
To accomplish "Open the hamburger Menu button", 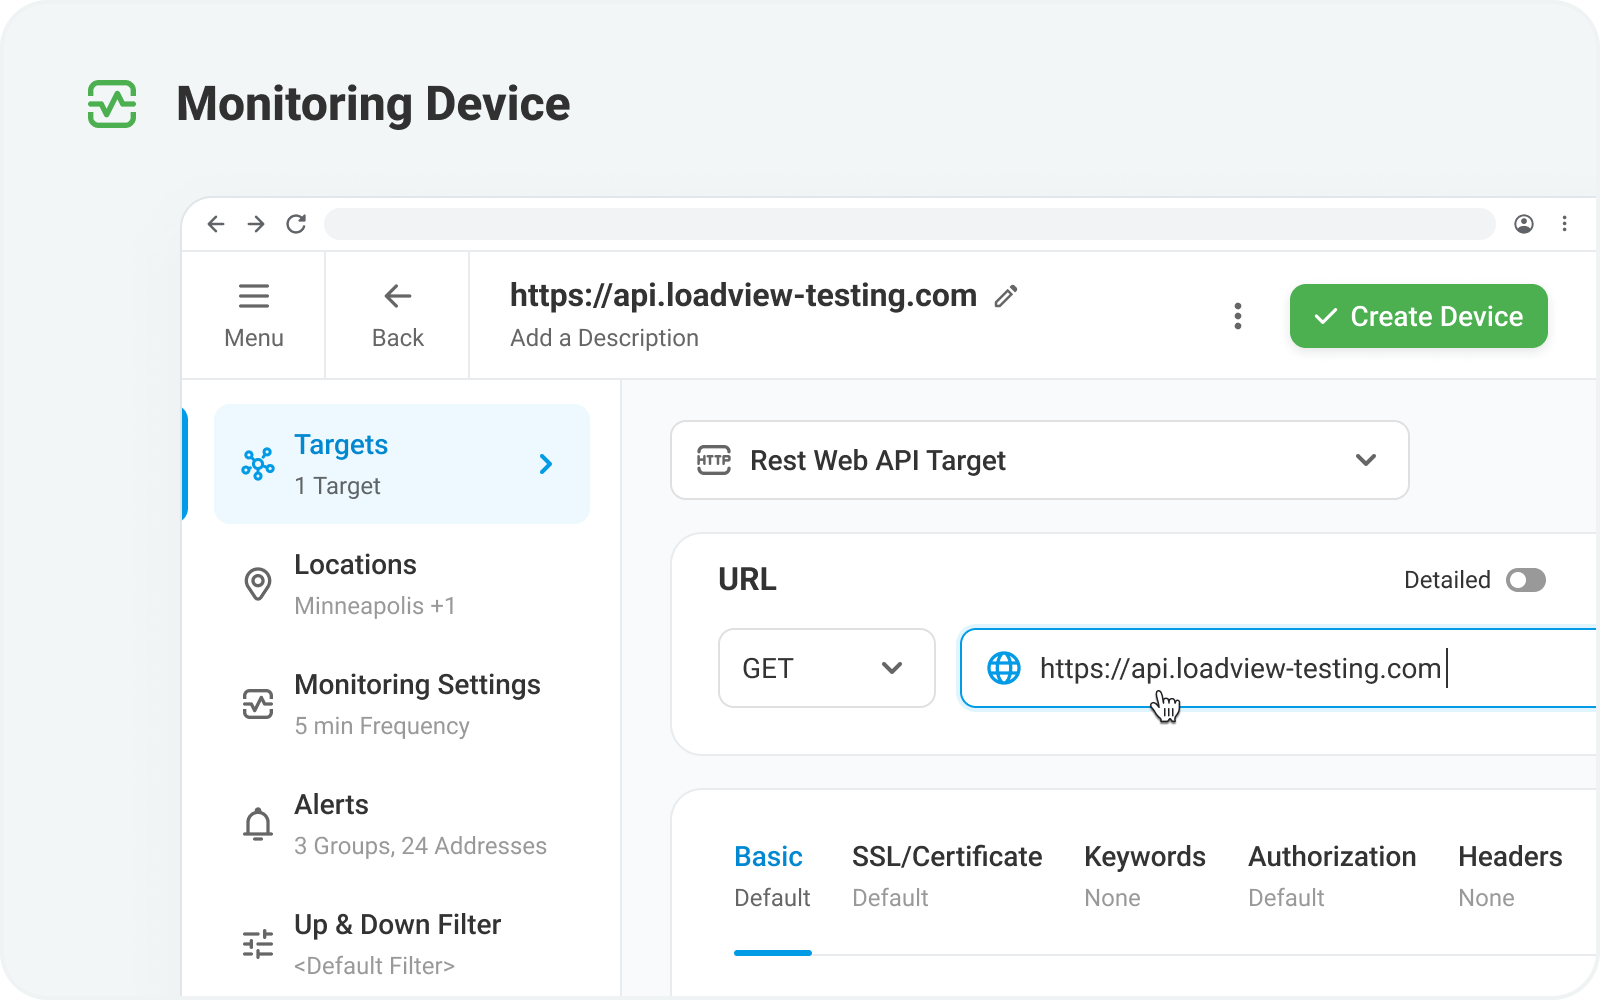I will coord(254,316).
